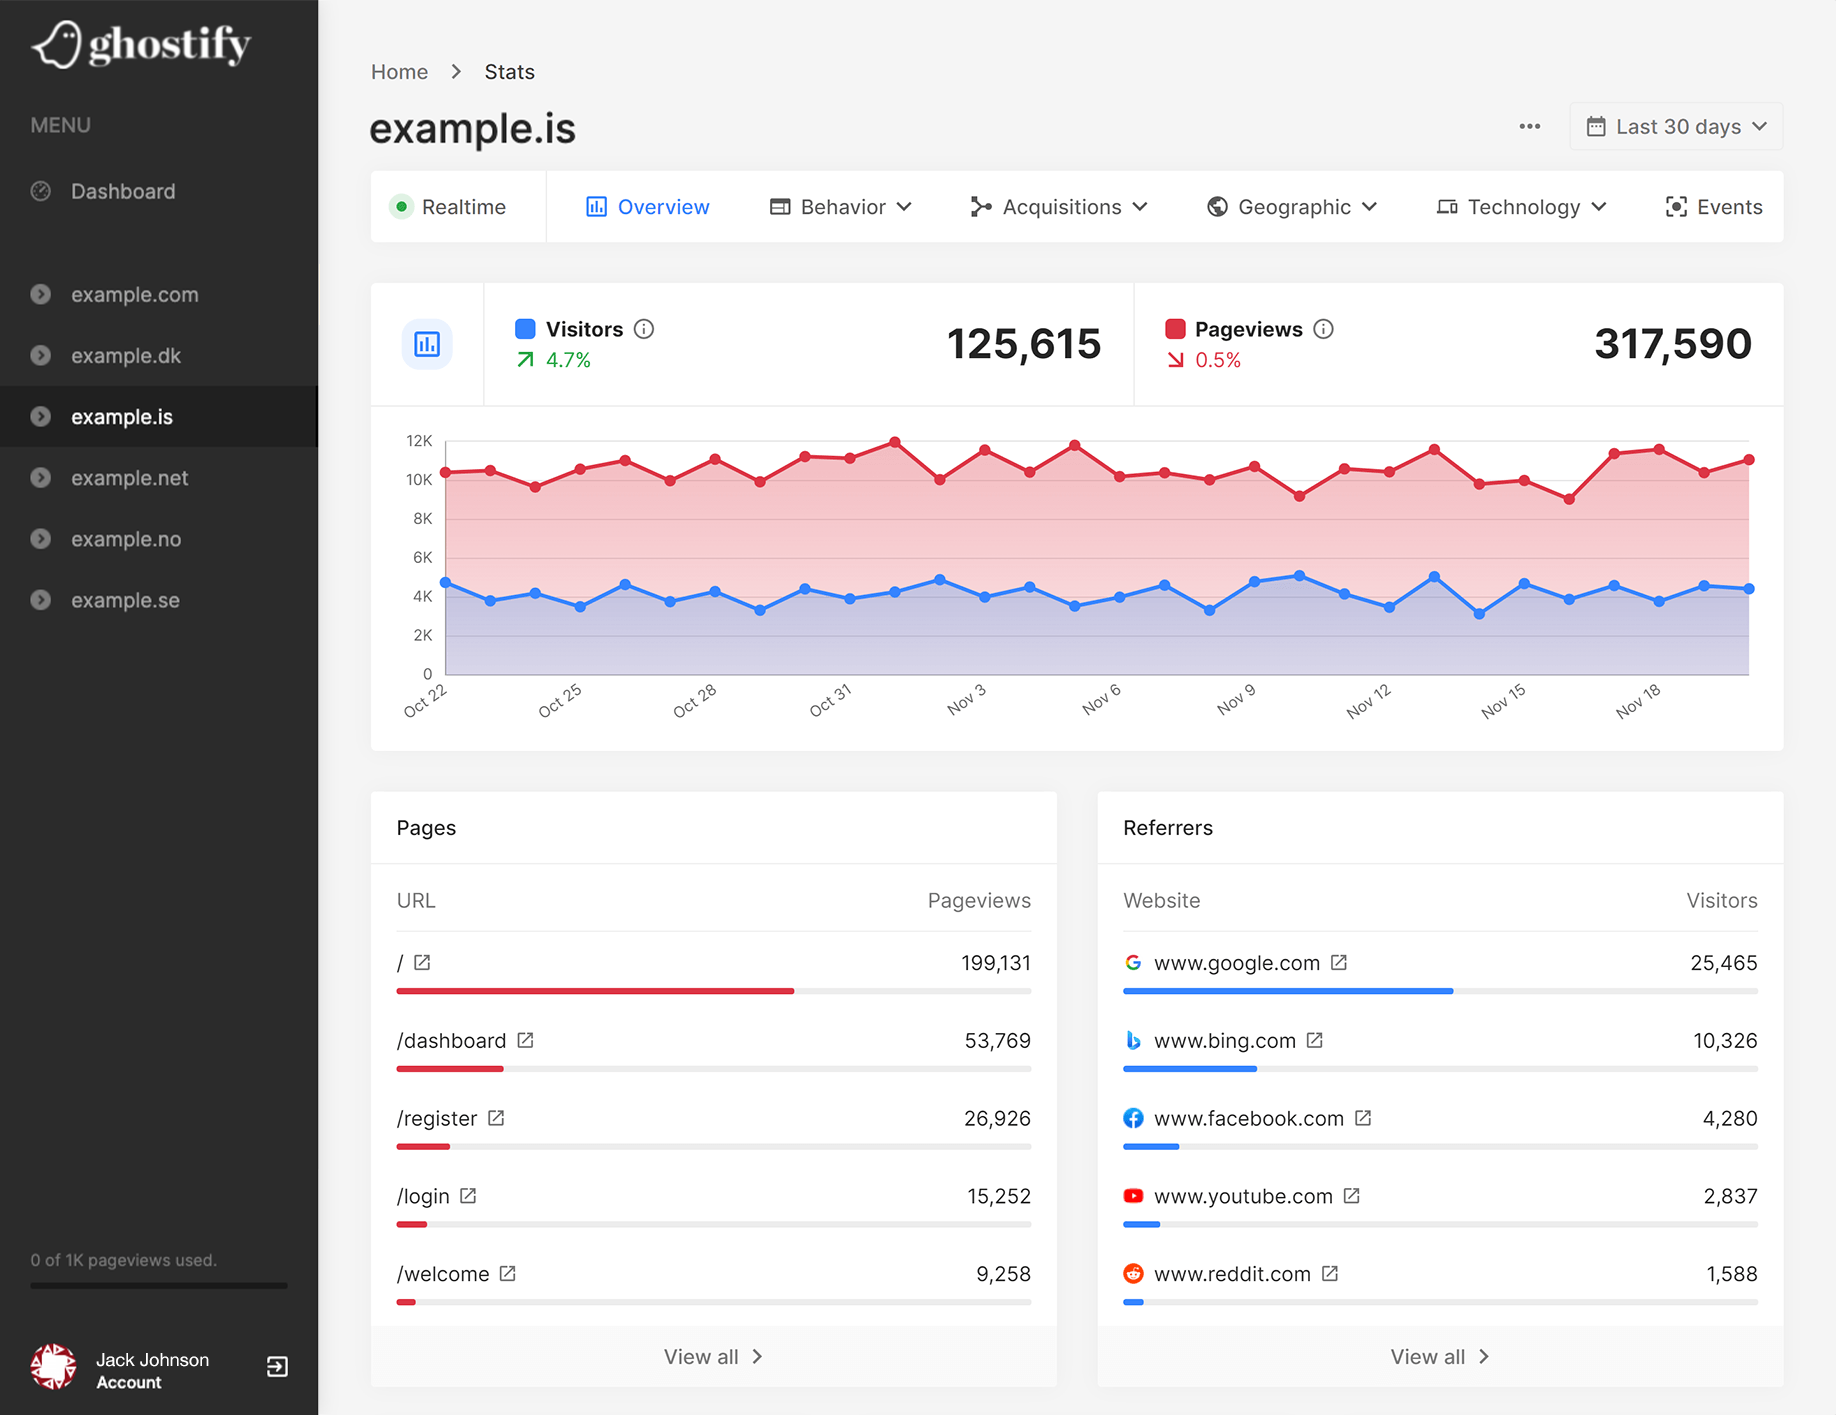The width and height of the screenshot is (1836, 1415).
Task: Select example.net in the sidebar
Action: (x=129, y=478)
